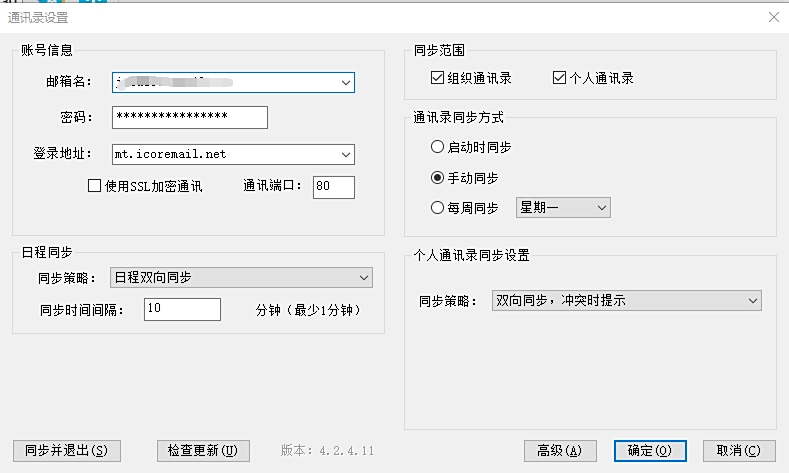Cancel with the 取消(C) button

[x=739, y=451]
